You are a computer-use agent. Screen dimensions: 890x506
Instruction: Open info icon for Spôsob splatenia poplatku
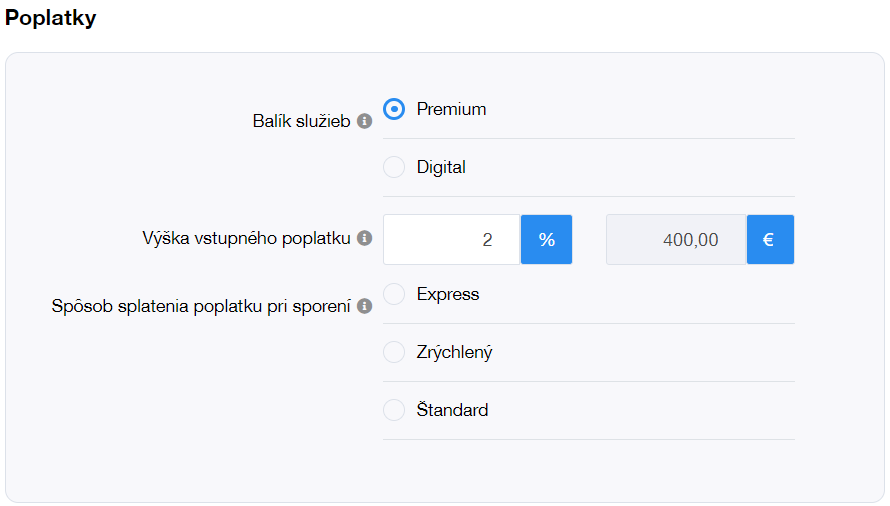tap(365, 306)
